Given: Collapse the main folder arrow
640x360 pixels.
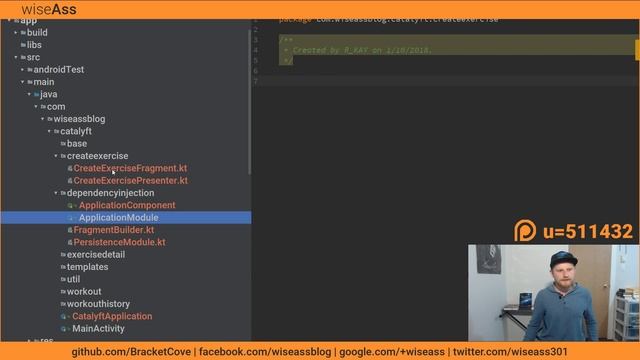Looking at the screenshot, I should click(x=22, y=82).
